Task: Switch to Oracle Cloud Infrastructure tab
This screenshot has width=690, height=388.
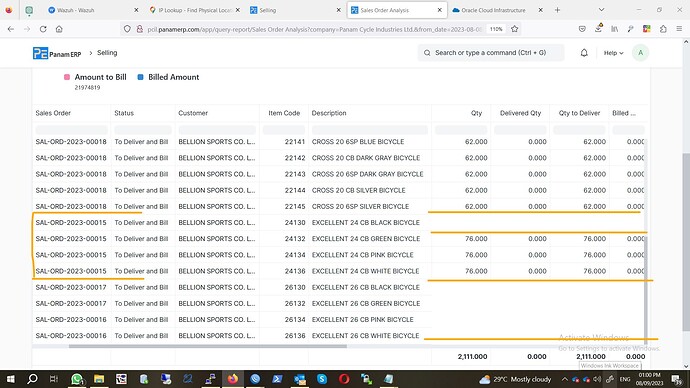Action: tap(497, 10)
